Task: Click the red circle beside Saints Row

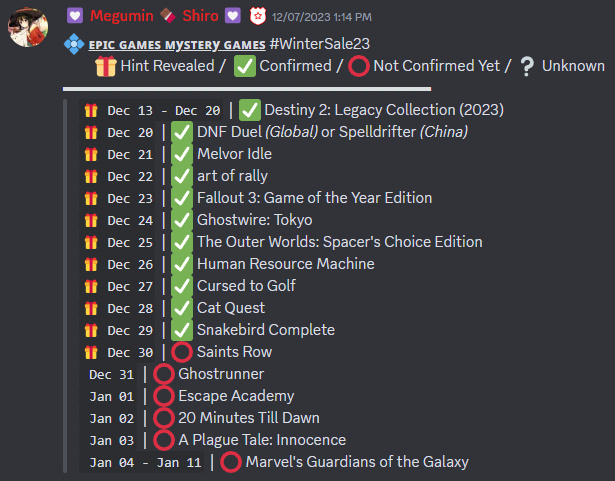Action: [182, 352]
